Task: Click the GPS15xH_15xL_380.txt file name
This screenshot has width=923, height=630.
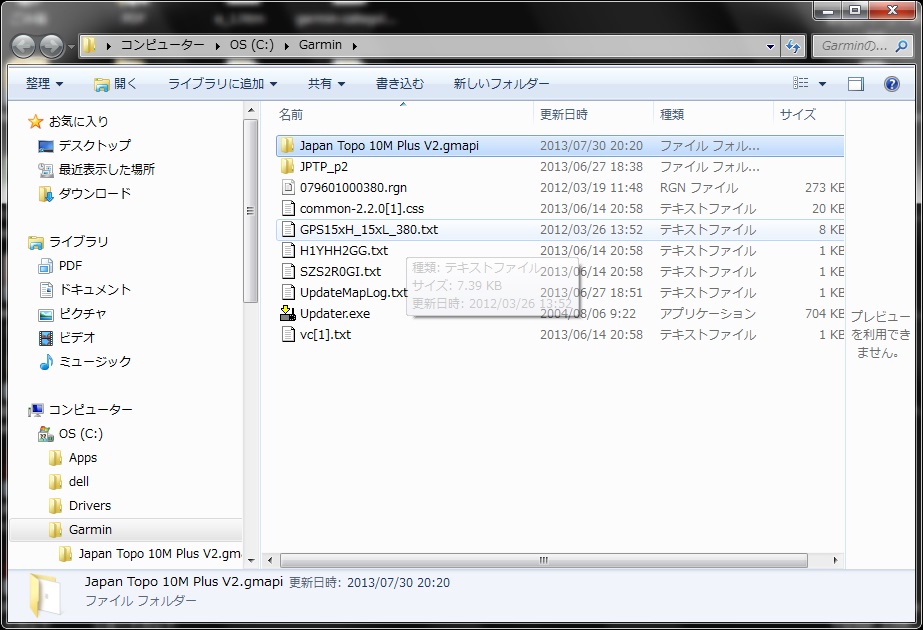Action: (x=369, y=230)
